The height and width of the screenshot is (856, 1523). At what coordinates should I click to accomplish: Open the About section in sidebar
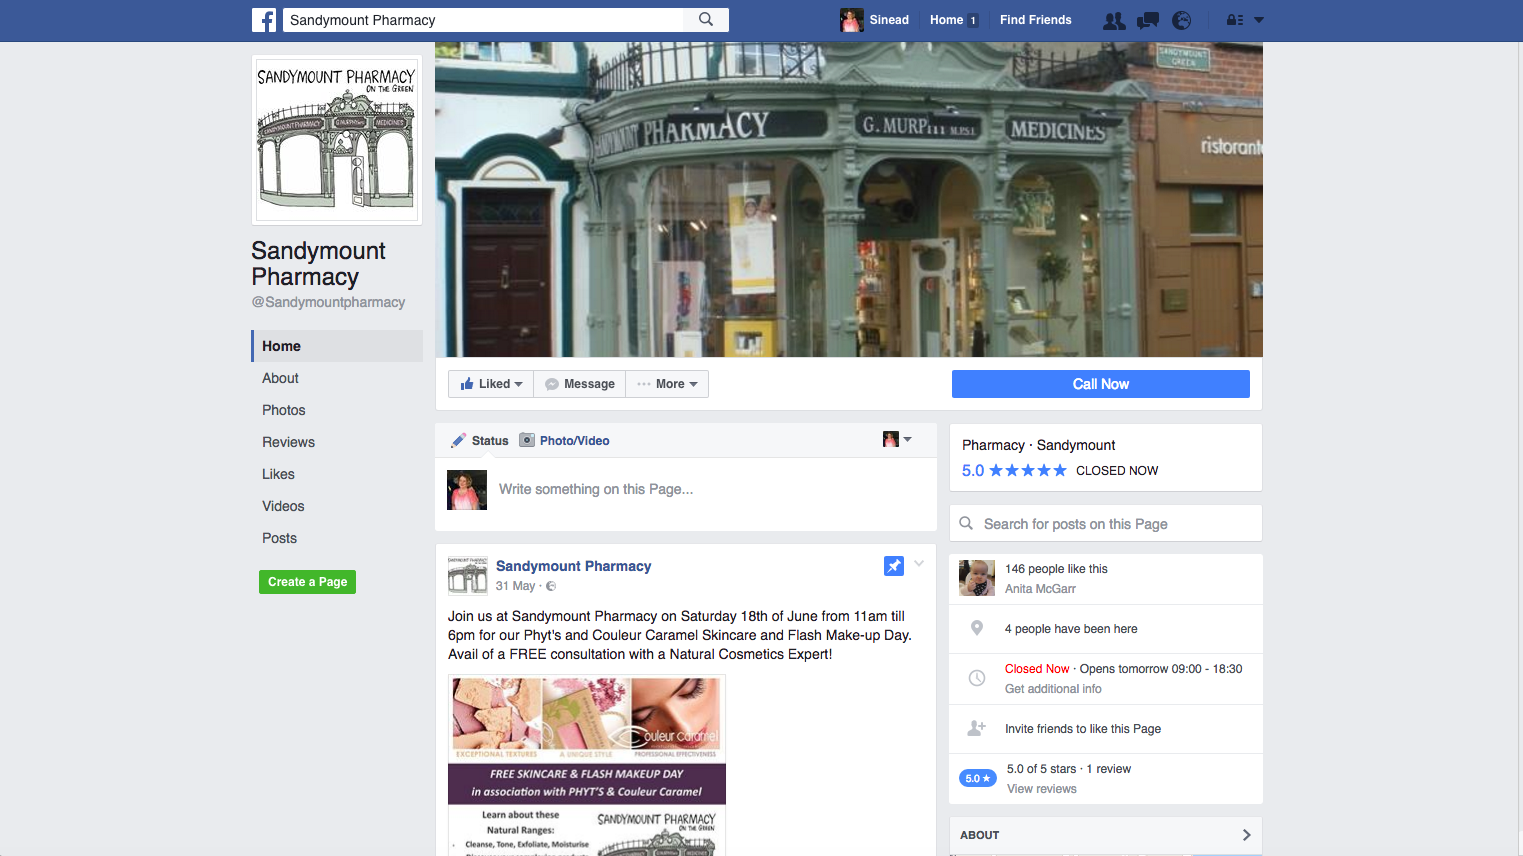pyautogui.click(x=281, y=378)
